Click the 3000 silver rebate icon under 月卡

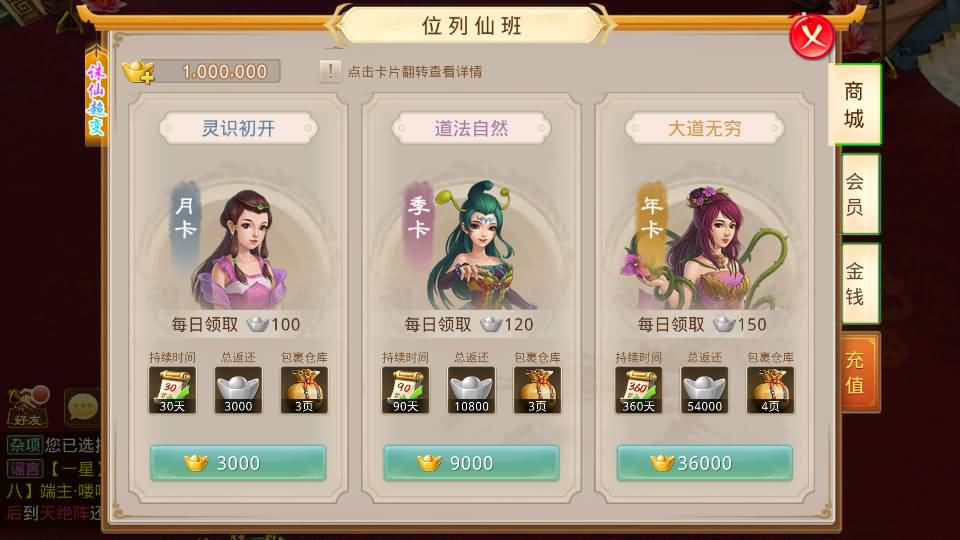click(238, 390)
